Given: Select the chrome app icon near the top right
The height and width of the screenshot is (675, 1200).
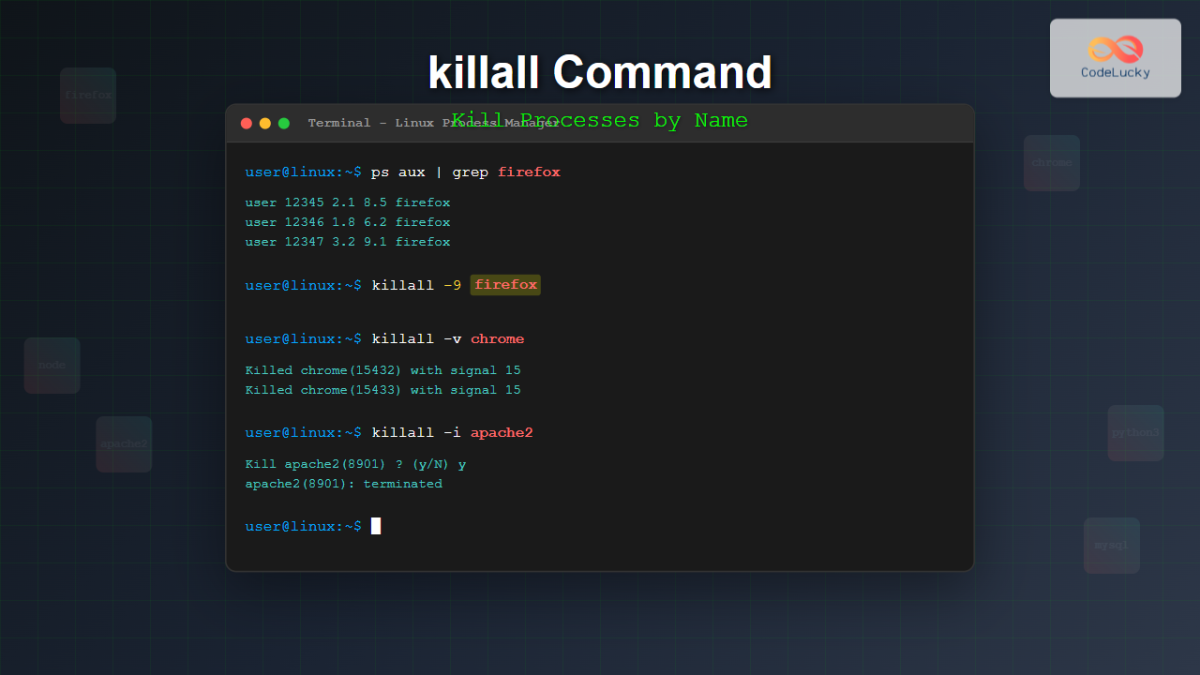Looking at the screenshot, I should tap(1051, 162).
